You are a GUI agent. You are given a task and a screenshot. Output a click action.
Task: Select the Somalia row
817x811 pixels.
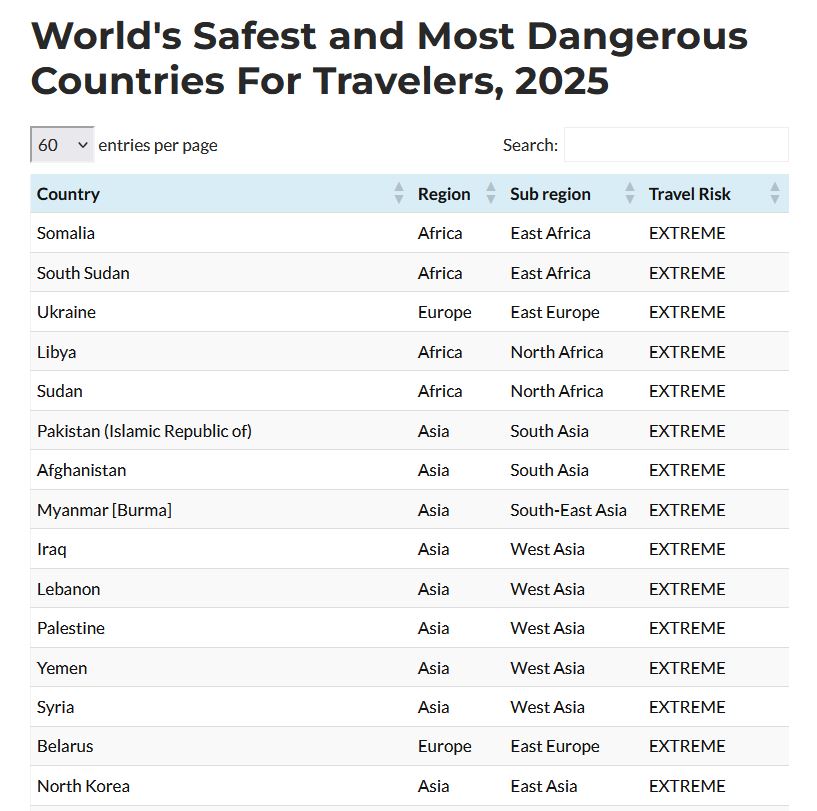66,233
